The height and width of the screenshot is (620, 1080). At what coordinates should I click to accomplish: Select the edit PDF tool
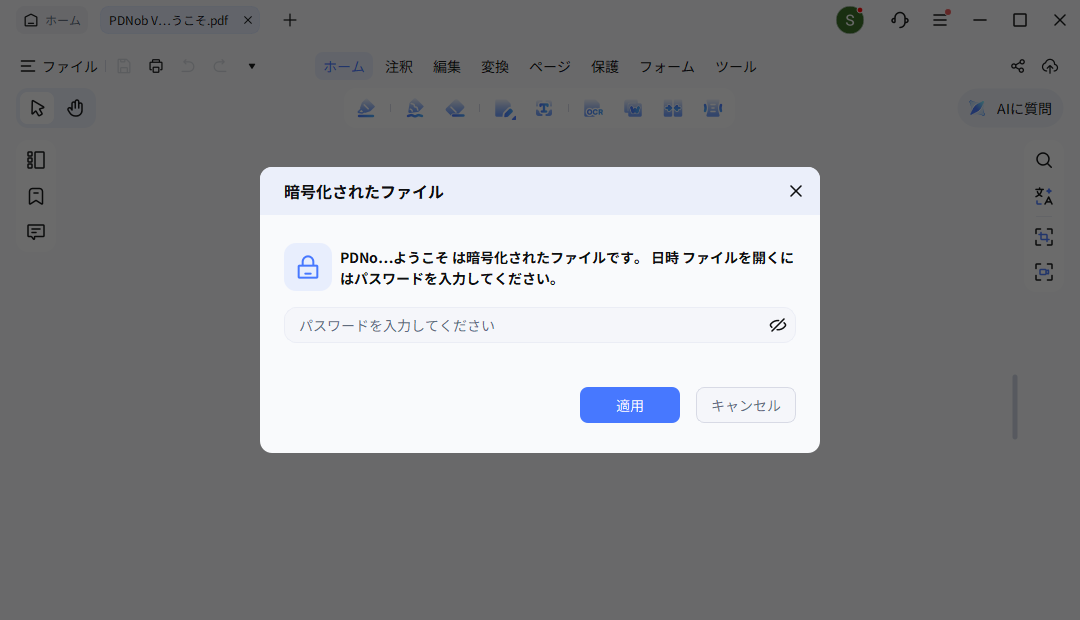pyautogui.click(x=504, y=109)
